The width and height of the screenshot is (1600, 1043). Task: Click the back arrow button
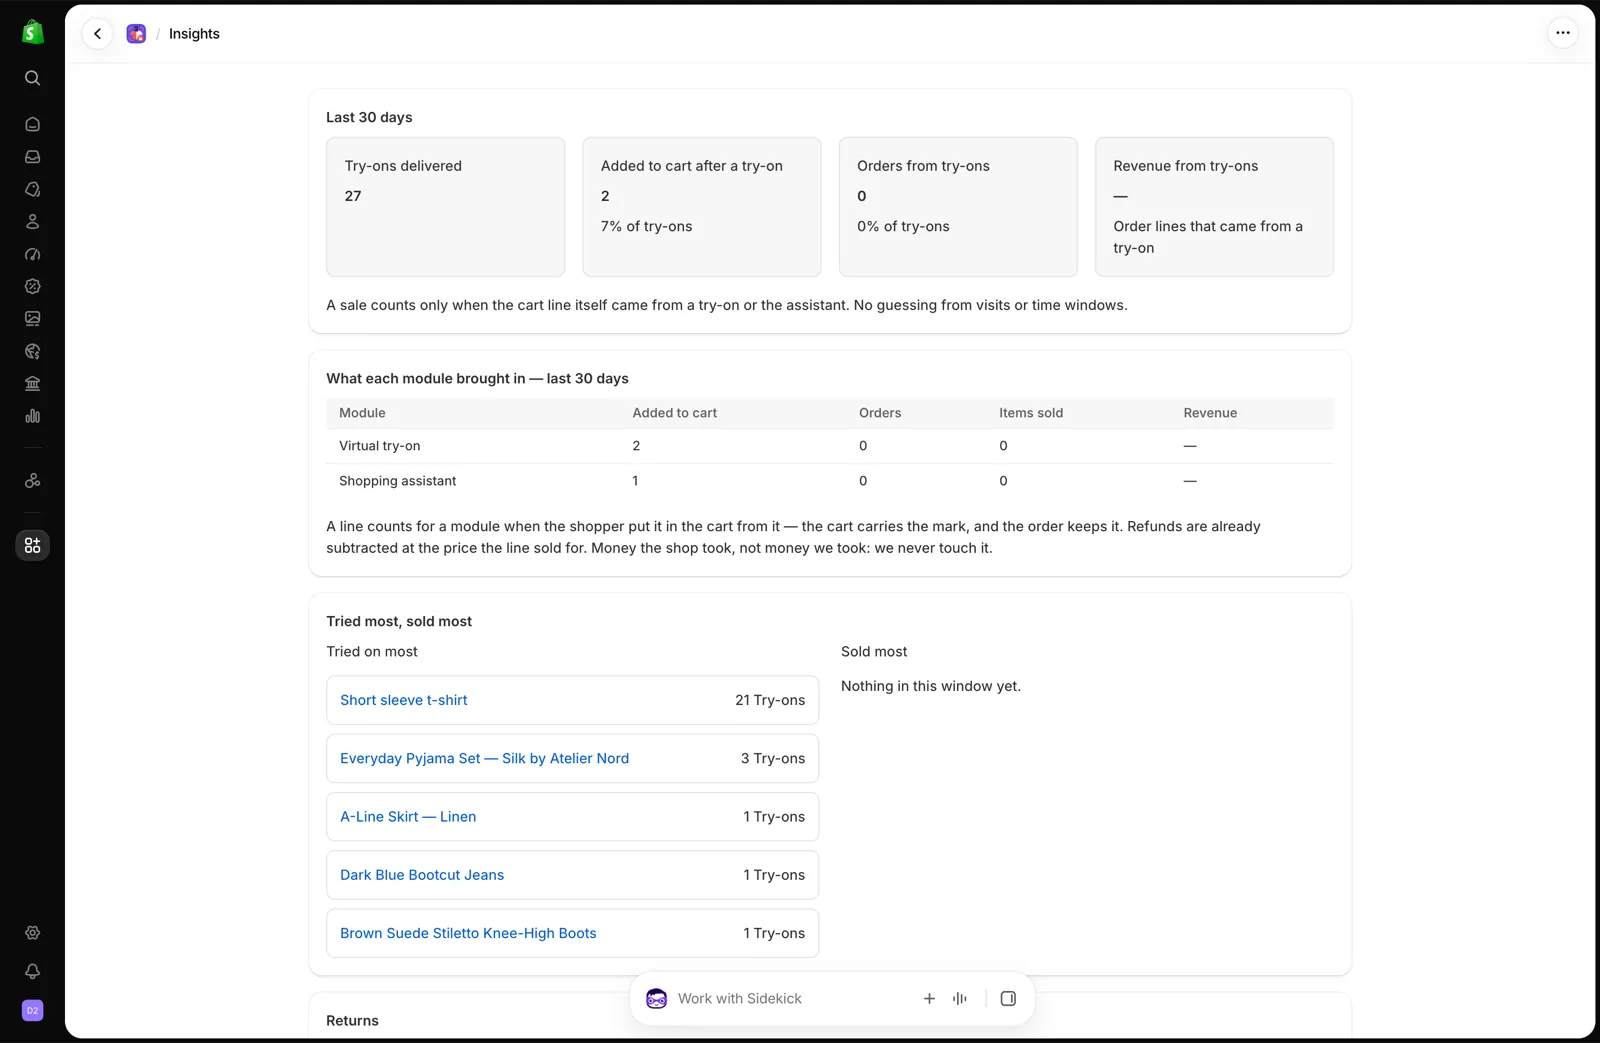click(97, 33)
